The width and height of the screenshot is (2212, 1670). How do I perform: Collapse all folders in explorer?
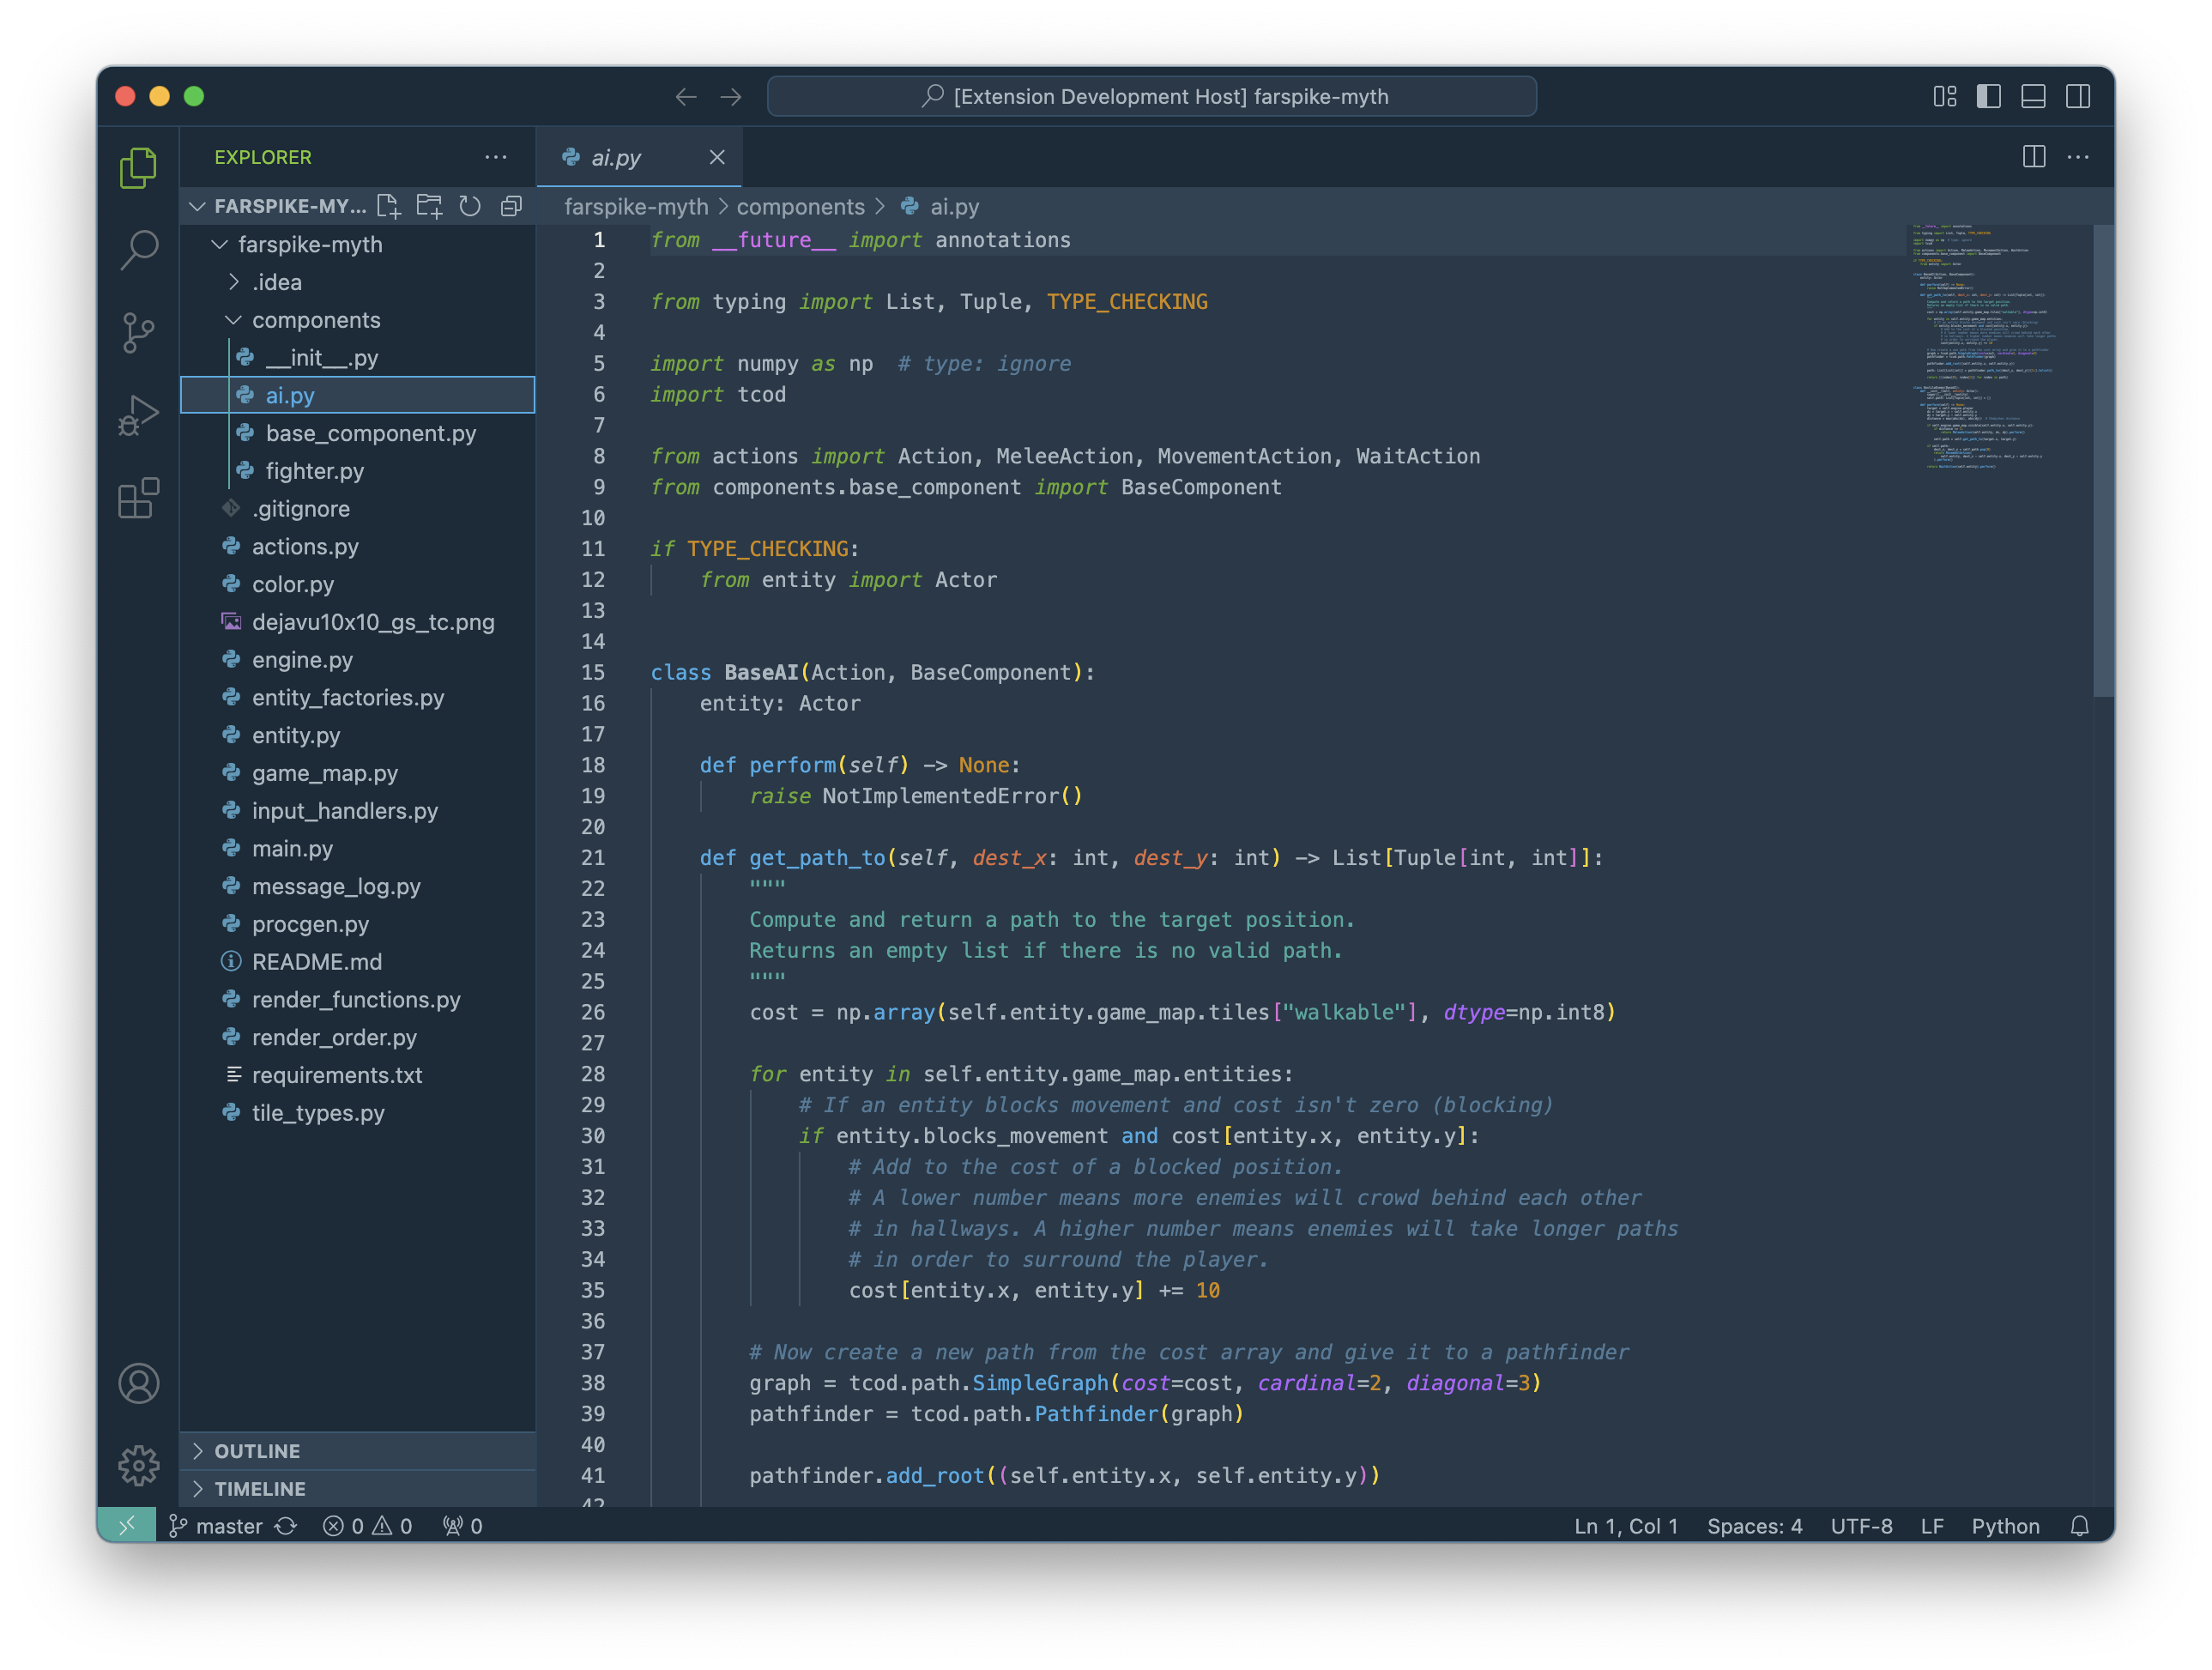[x=511, y=206]
